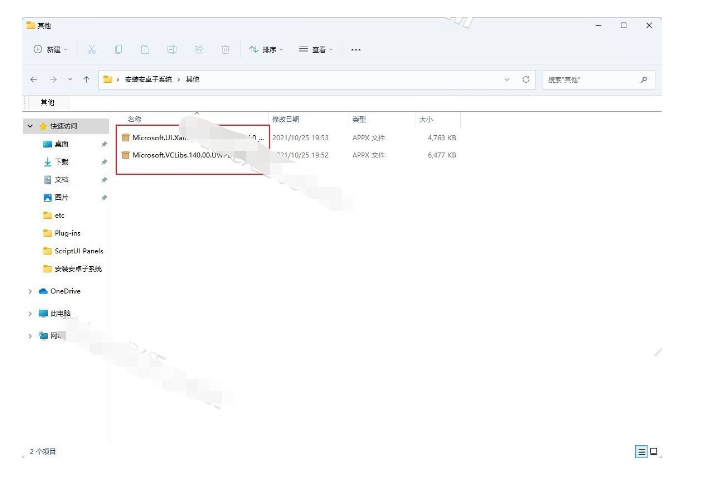Expand the Network tree node
The height and width of the screenshot is (481, 710).
click(30, 336)
